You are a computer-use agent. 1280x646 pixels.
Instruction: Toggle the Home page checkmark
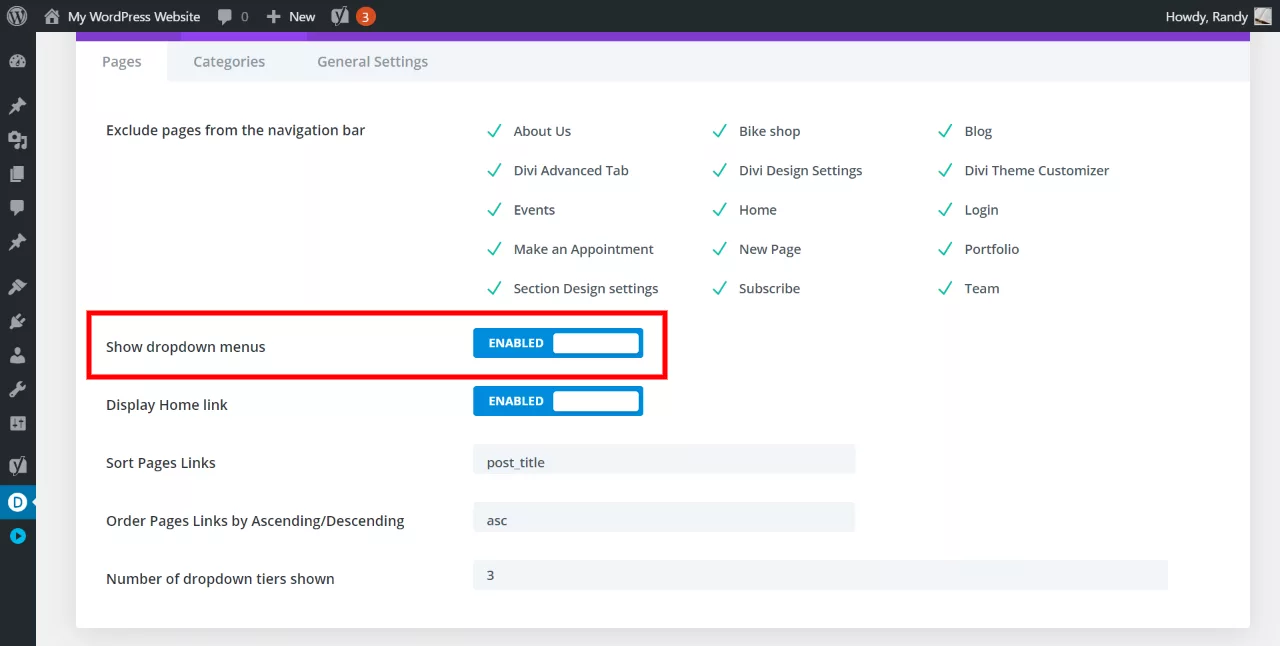[719, 209]
